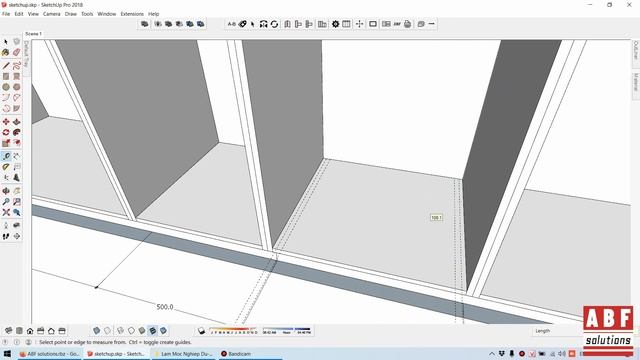Click the ABF label tag icon

click(242, 24)
